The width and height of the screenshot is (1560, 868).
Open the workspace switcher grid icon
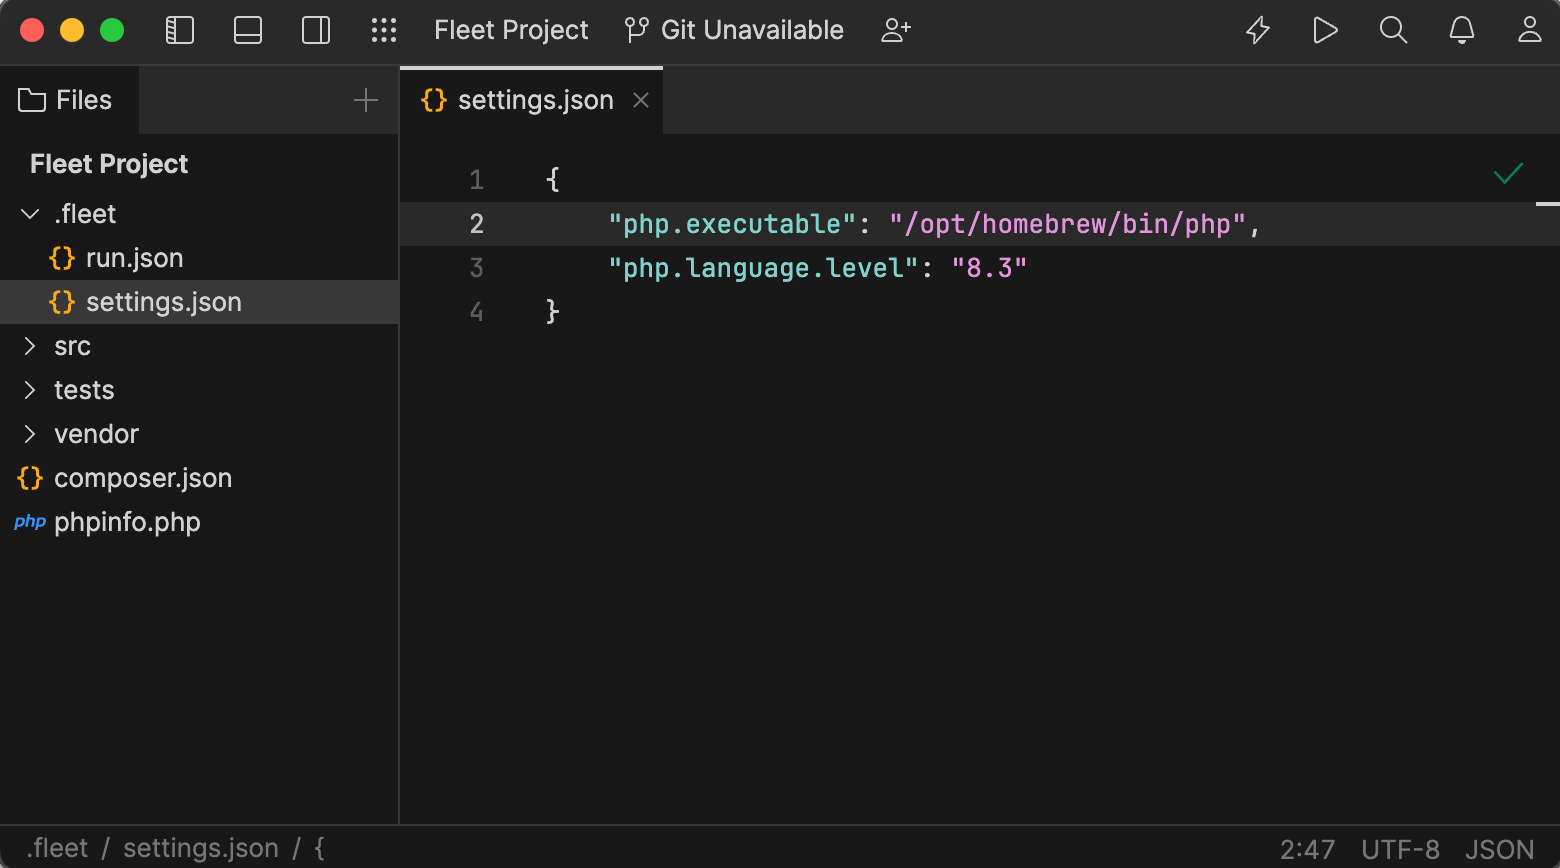384,30
